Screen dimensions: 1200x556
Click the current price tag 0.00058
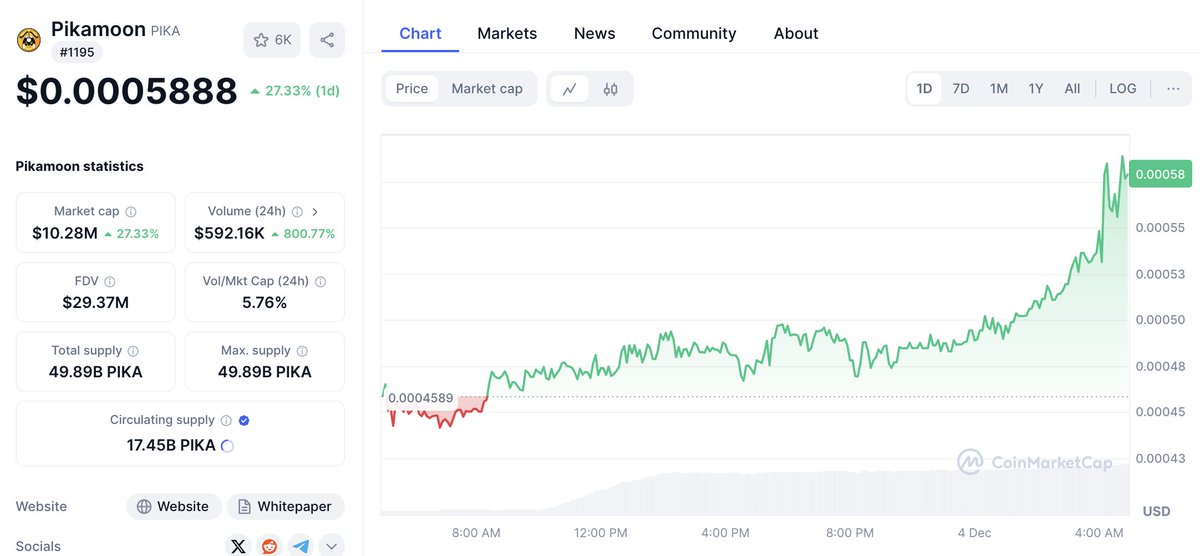pos(1160,174)
